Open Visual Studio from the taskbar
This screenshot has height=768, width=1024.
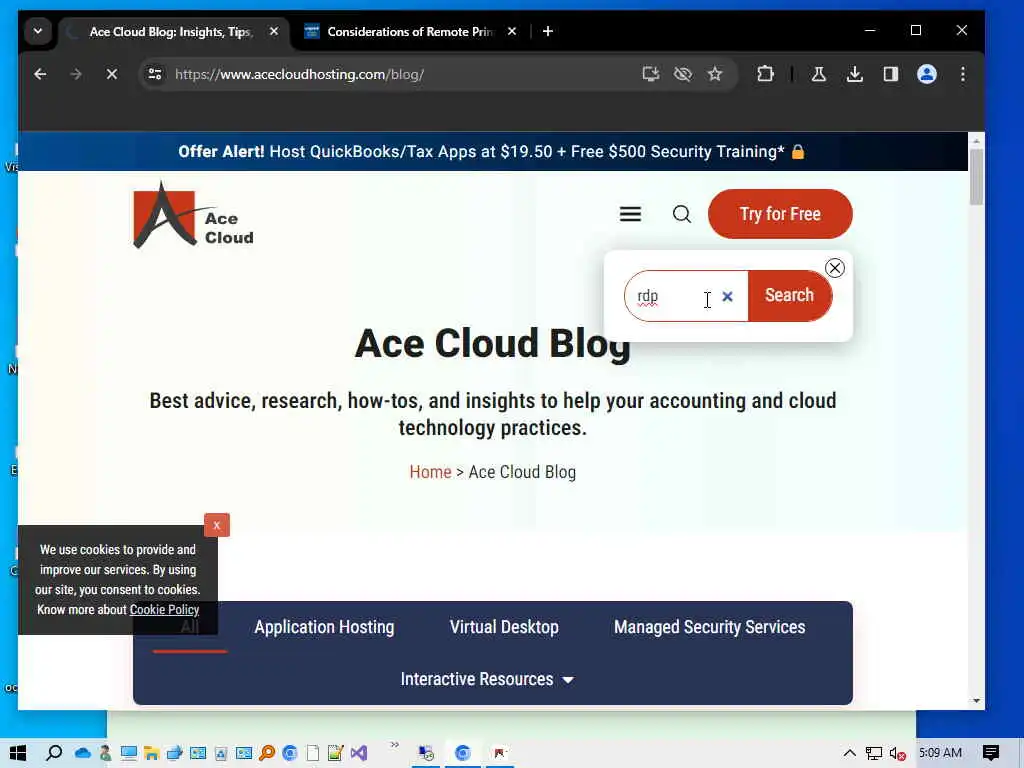359,753
